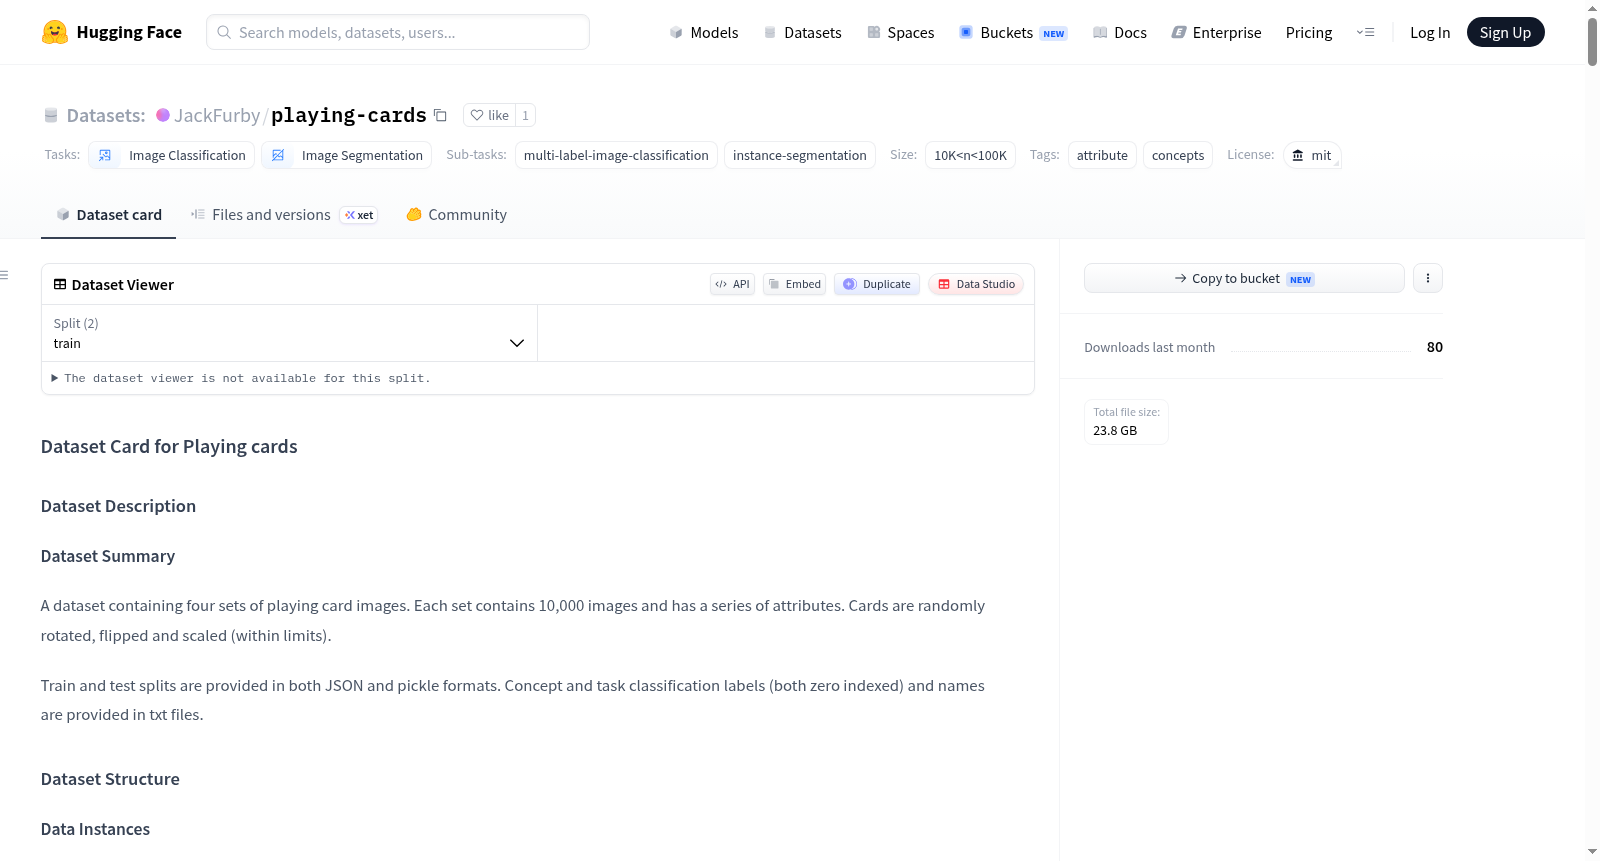Click the instance-segmentation sub-task tag
Image resolution: width=1600 pixels, height=861 pixels.
point(800,155)
